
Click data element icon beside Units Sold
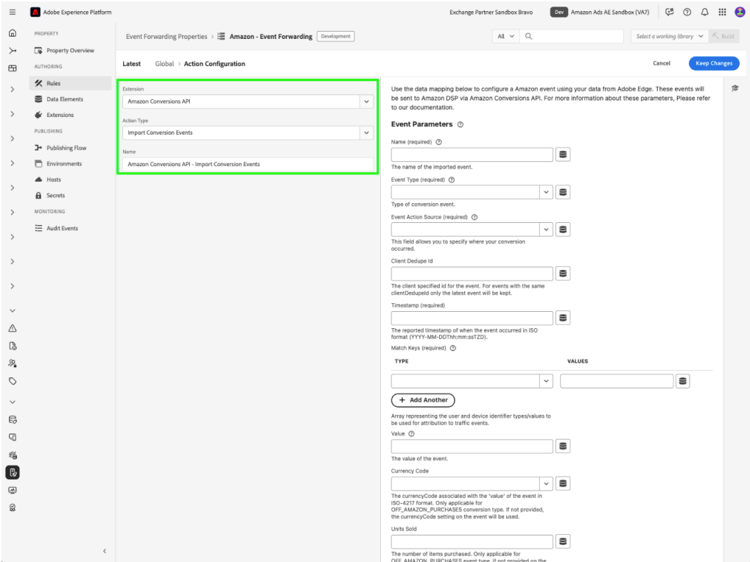coord(563,541)
